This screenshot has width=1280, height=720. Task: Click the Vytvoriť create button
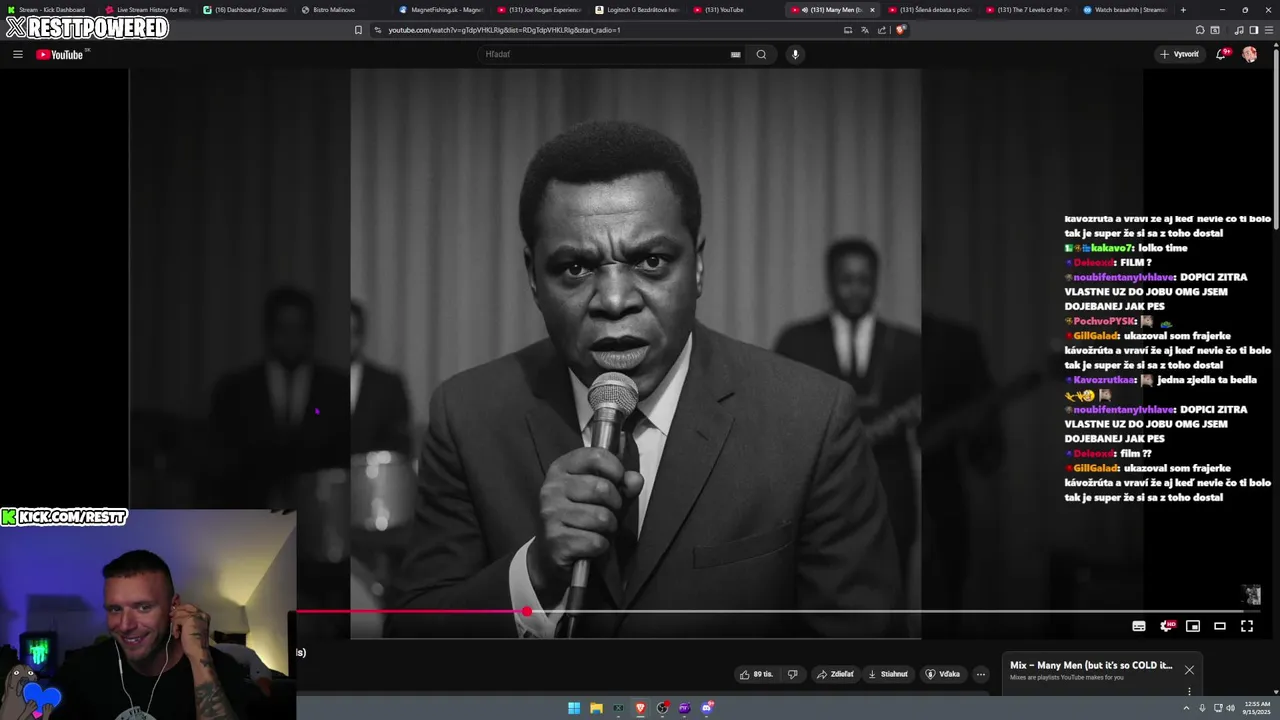tap(1180, 54)
